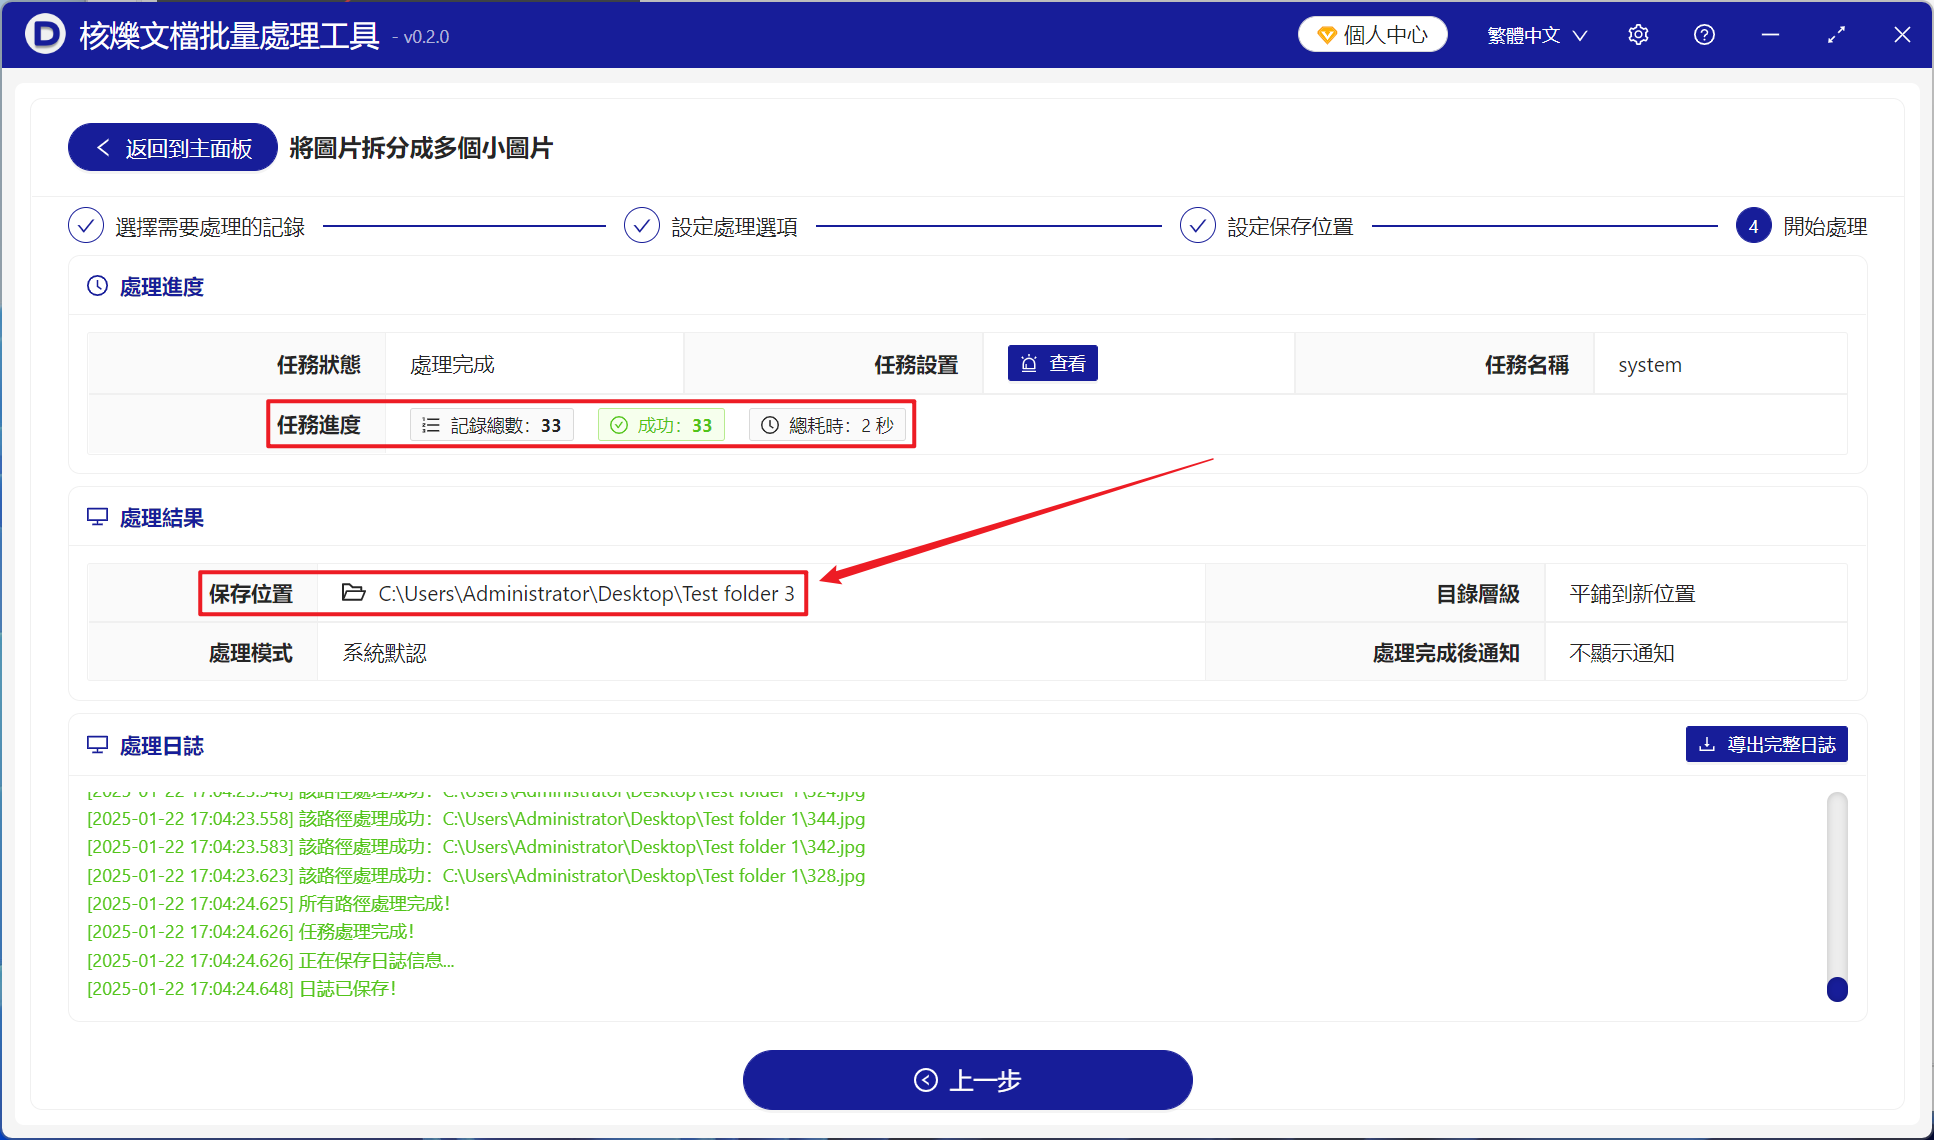Click the 處理結果 section heading
1934x1140 pixels.
(162, 518)
